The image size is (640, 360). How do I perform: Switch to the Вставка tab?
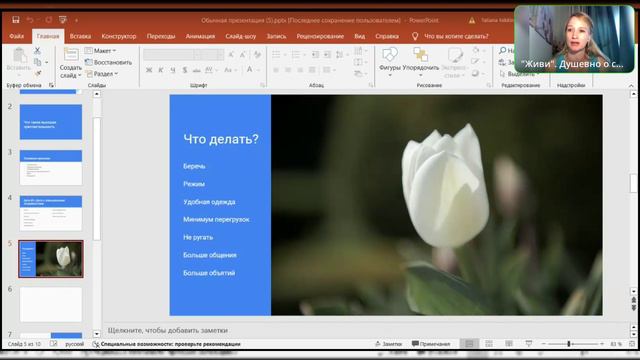pyautogui.click(x=80, y=36)
